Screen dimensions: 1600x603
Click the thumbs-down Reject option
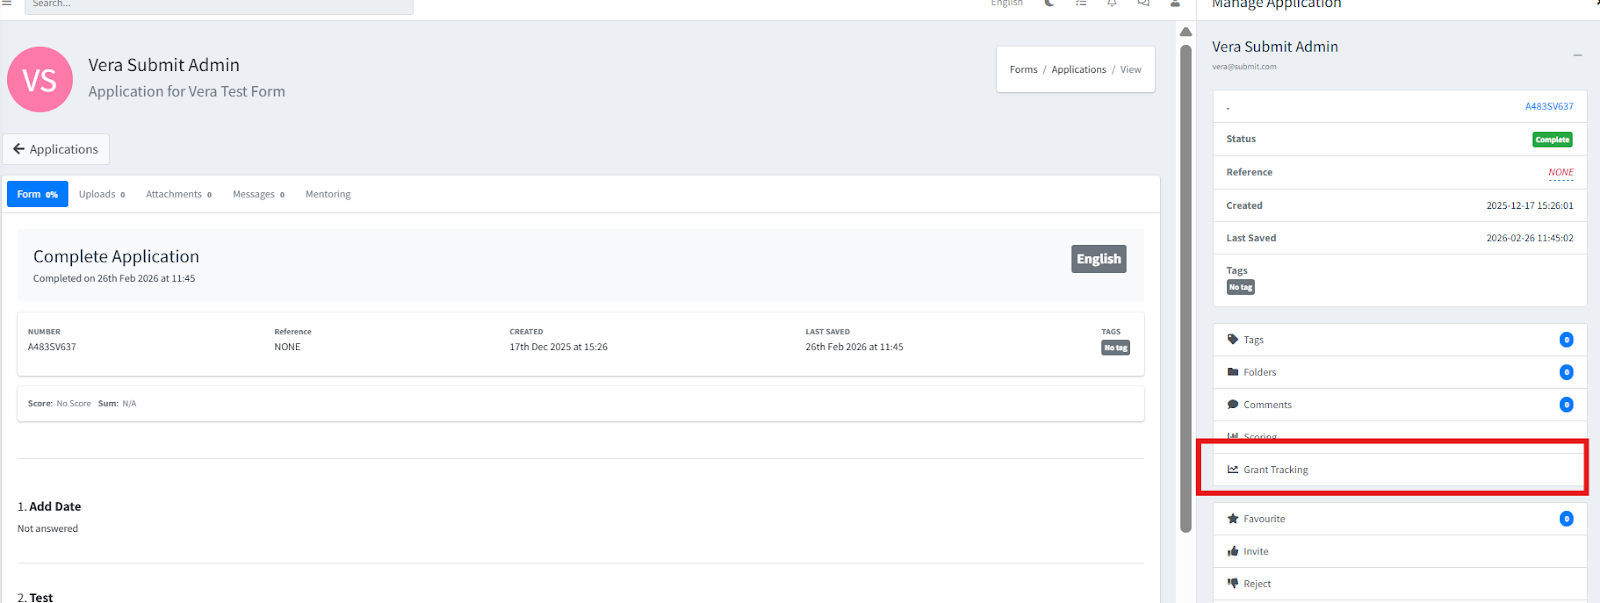pyautogui.click(x=1233, y=584)
